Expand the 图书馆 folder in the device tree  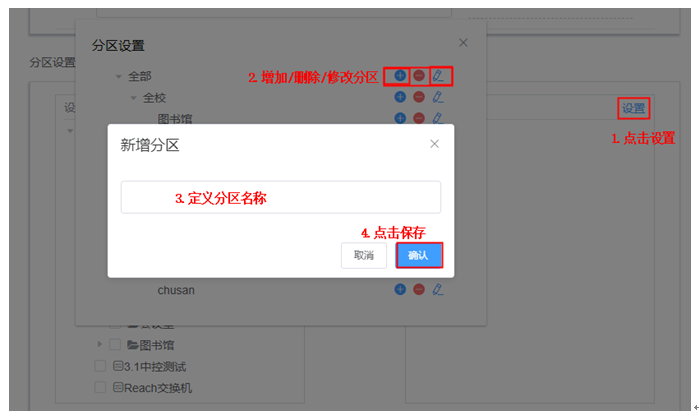coord(98,345)
